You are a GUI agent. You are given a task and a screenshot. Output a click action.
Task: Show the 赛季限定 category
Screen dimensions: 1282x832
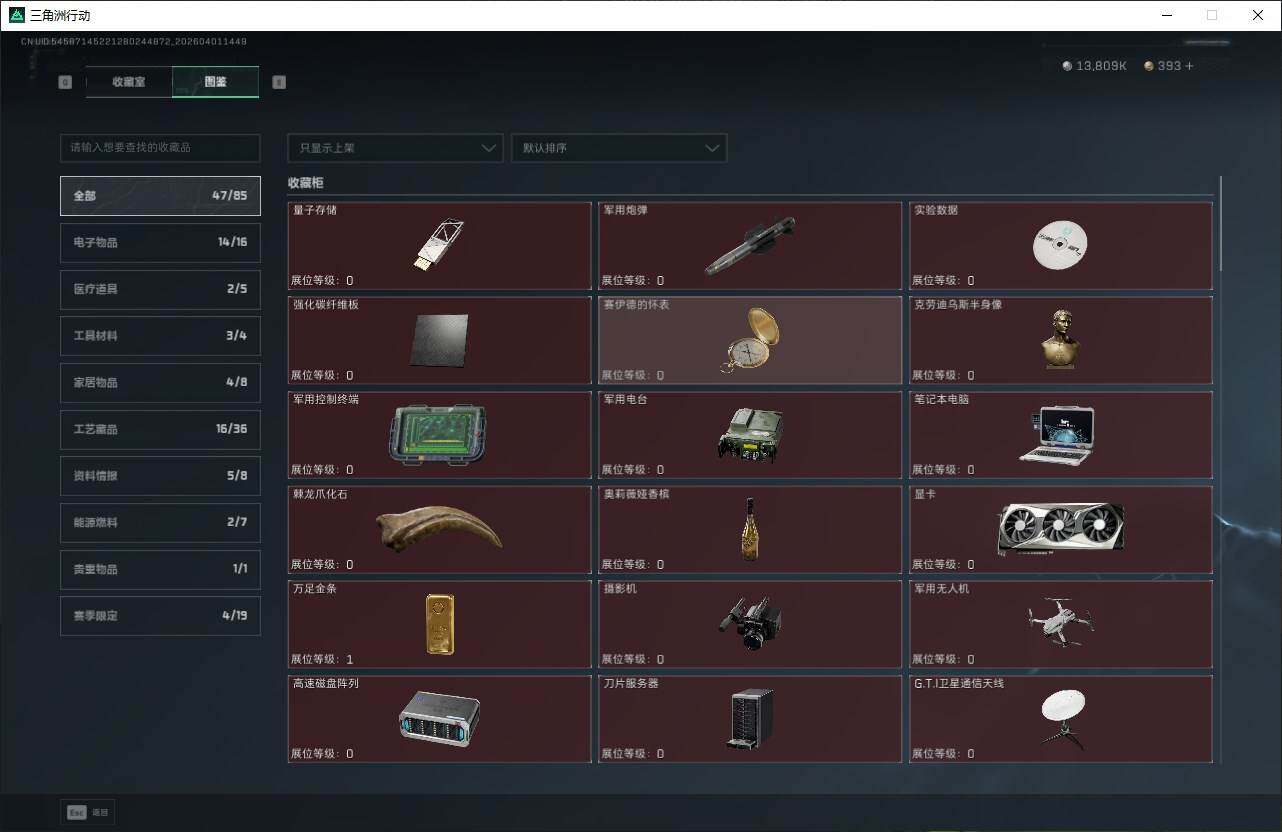point(160,616)
